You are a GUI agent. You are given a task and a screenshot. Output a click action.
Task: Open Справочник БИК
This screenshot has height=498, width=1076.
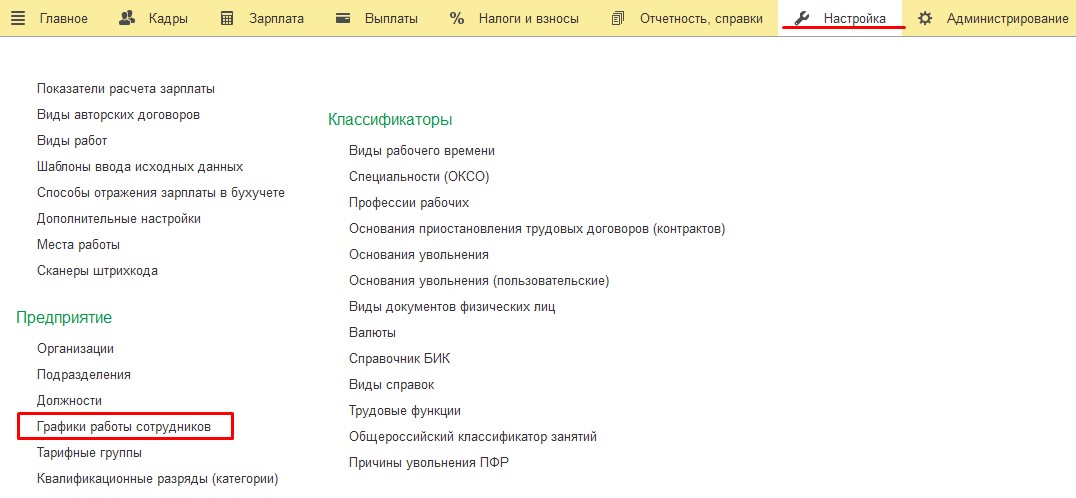coord(399,359)
